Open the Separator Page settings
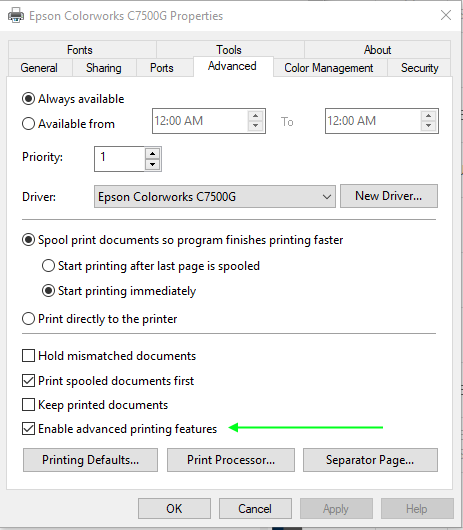 coord(370,460)
